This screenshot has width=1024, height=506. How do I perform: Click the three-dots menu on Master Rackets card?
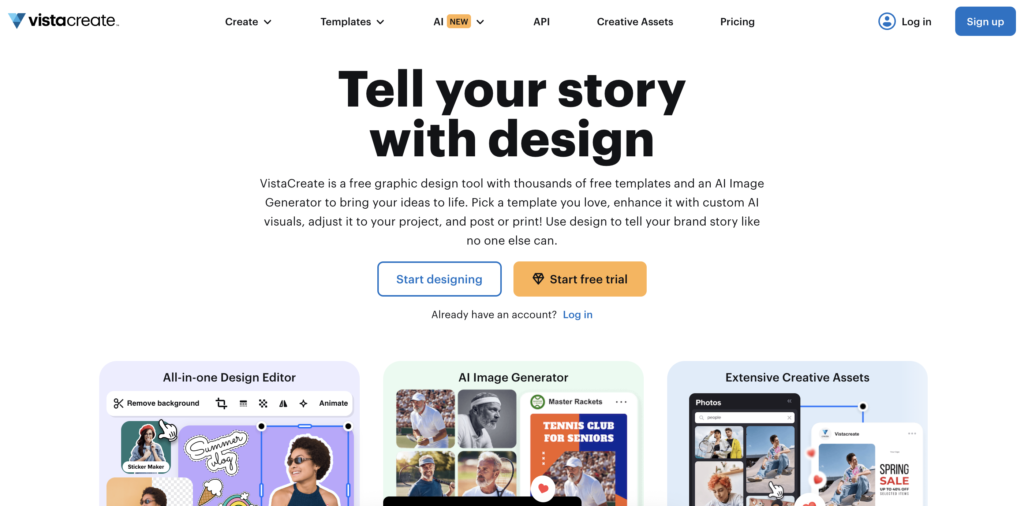coord(621,402)
